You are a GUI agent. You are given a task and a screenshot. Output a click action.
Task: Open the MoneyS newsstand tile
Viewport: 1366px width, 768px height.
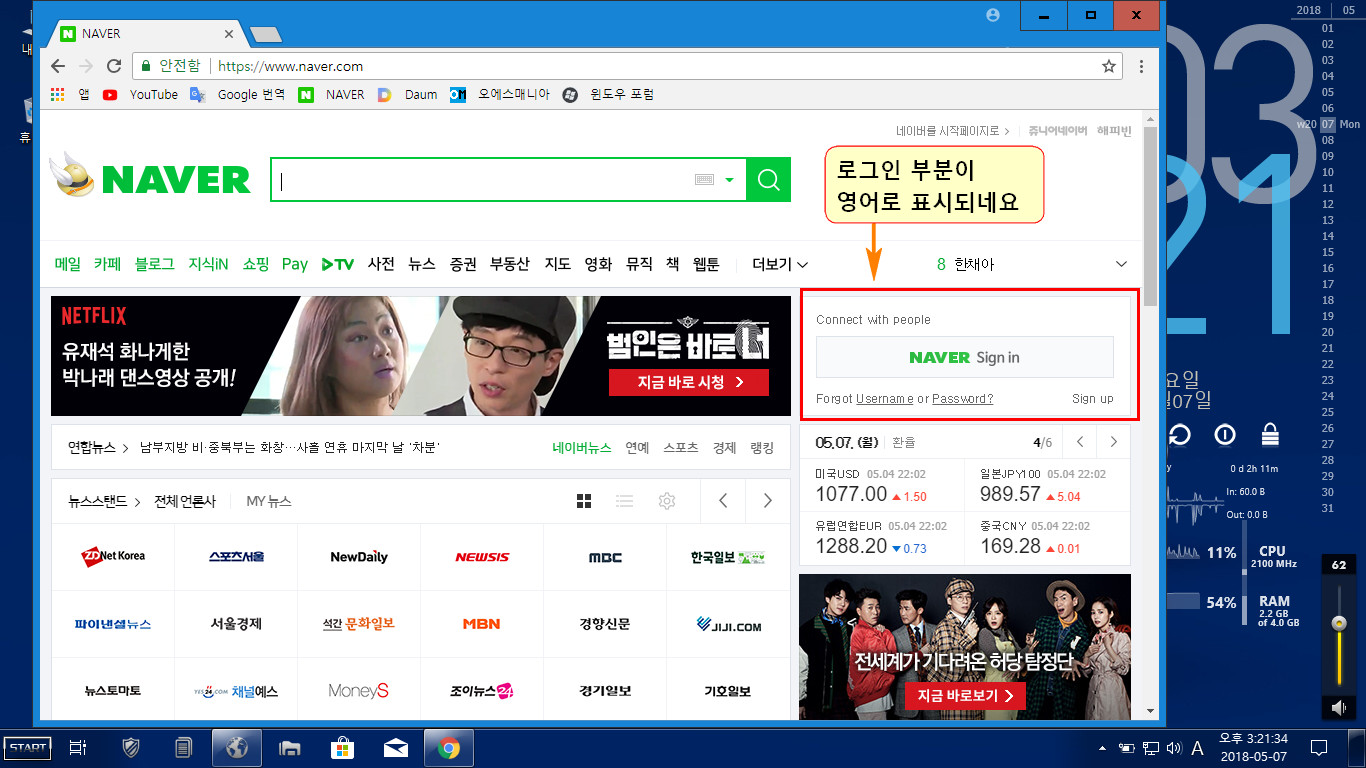359,691
